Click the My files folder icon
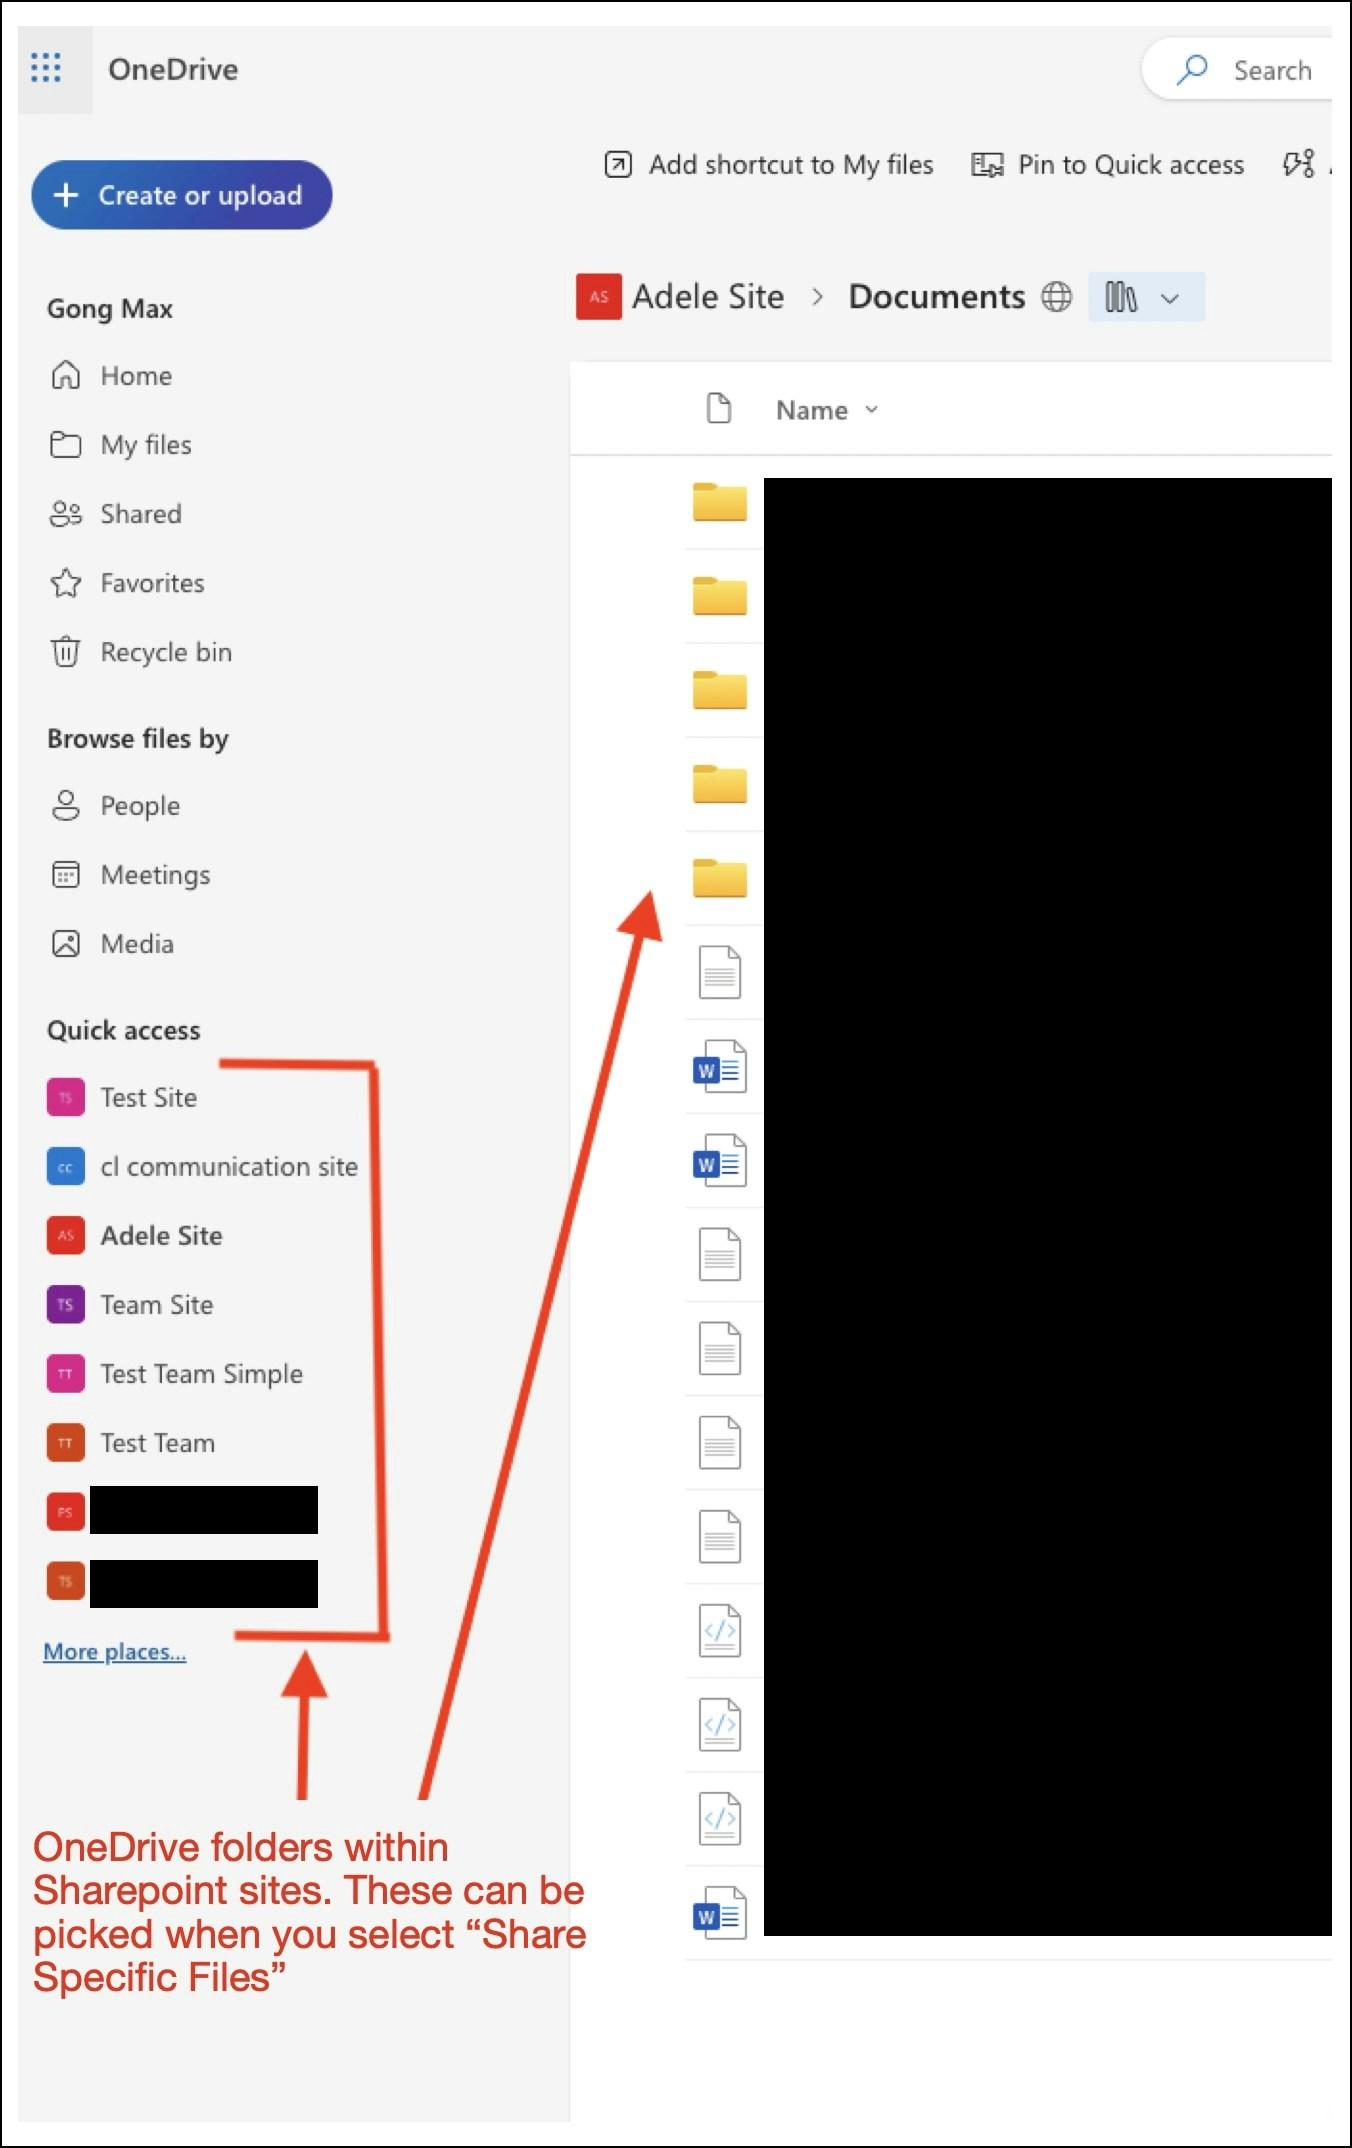 (66, 444)
